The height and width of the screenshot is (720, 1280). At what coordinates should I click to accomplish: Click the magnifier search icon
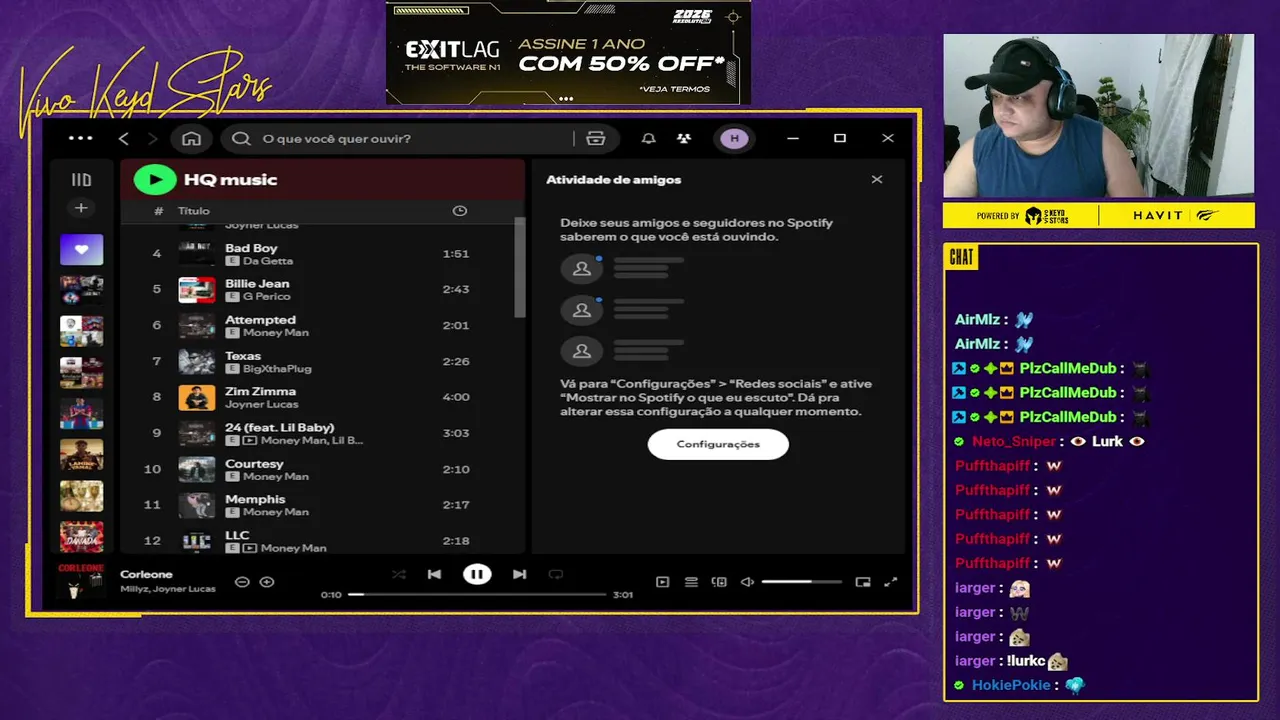pyautogui.click(x=241, y=138)
